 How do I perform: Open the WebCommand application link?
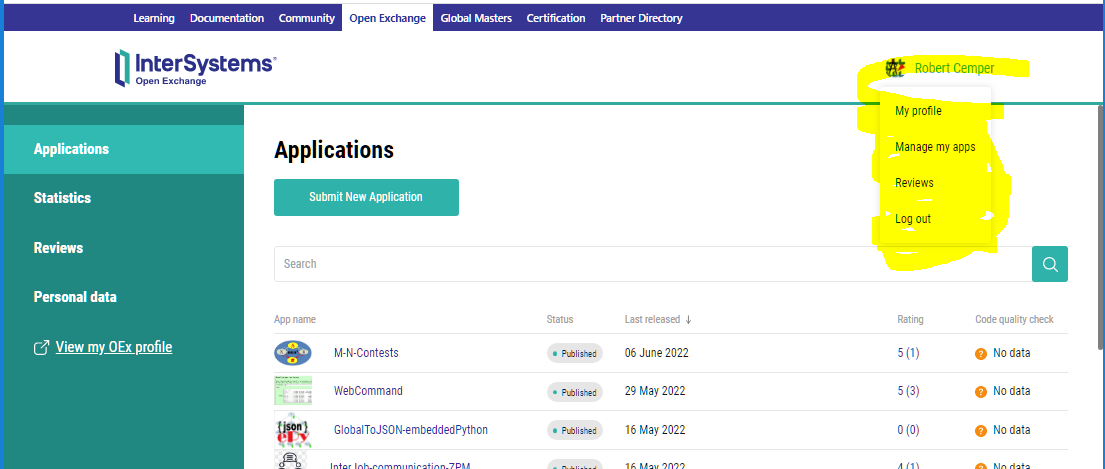368,392
